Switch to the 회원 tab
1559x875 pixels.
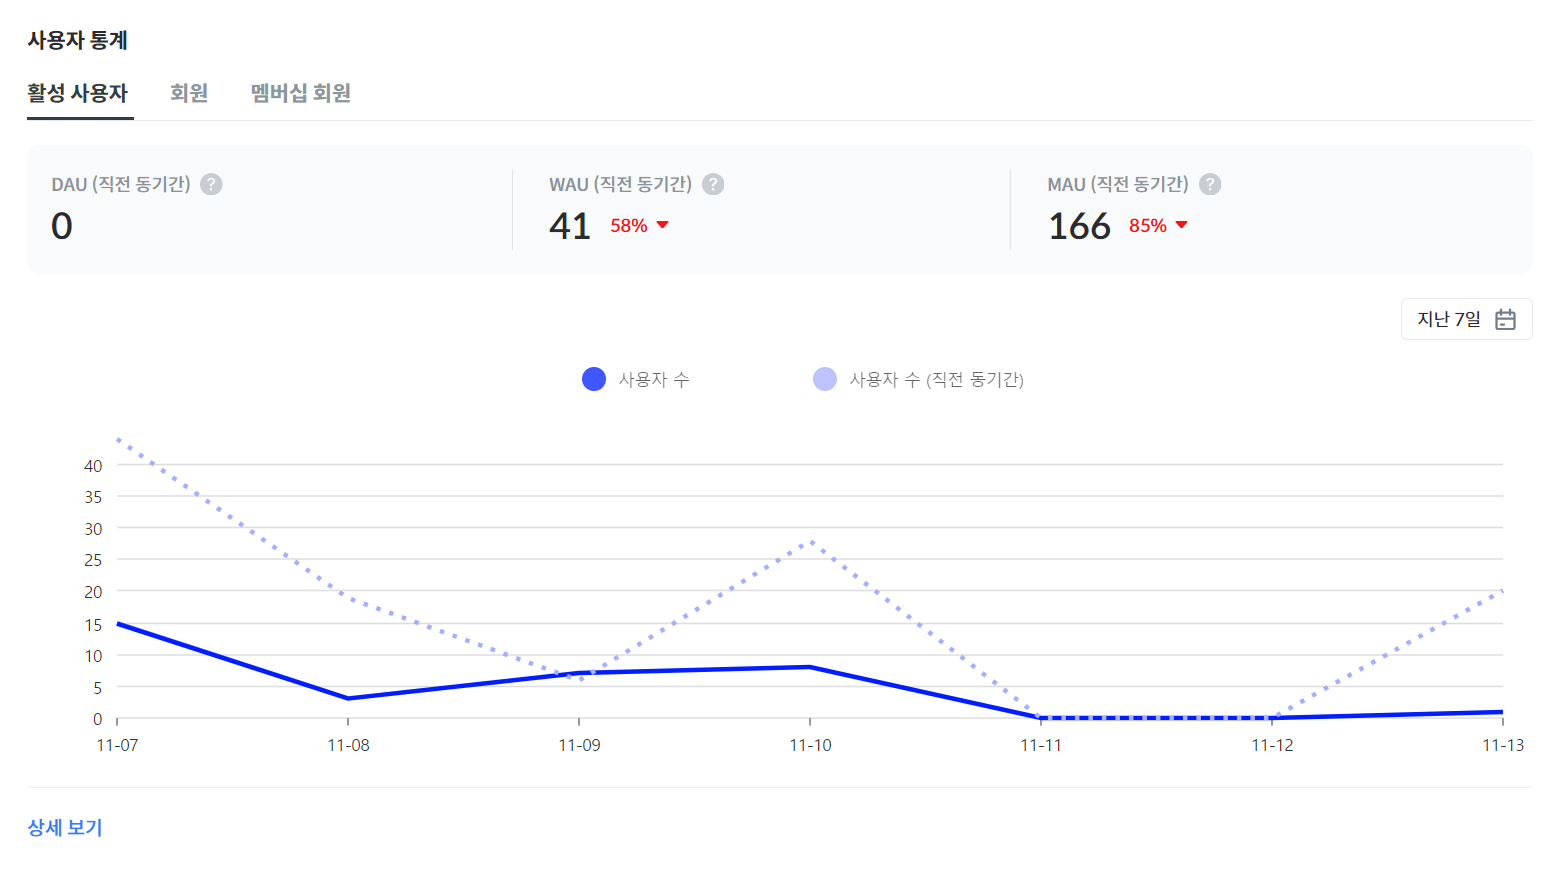189,93
